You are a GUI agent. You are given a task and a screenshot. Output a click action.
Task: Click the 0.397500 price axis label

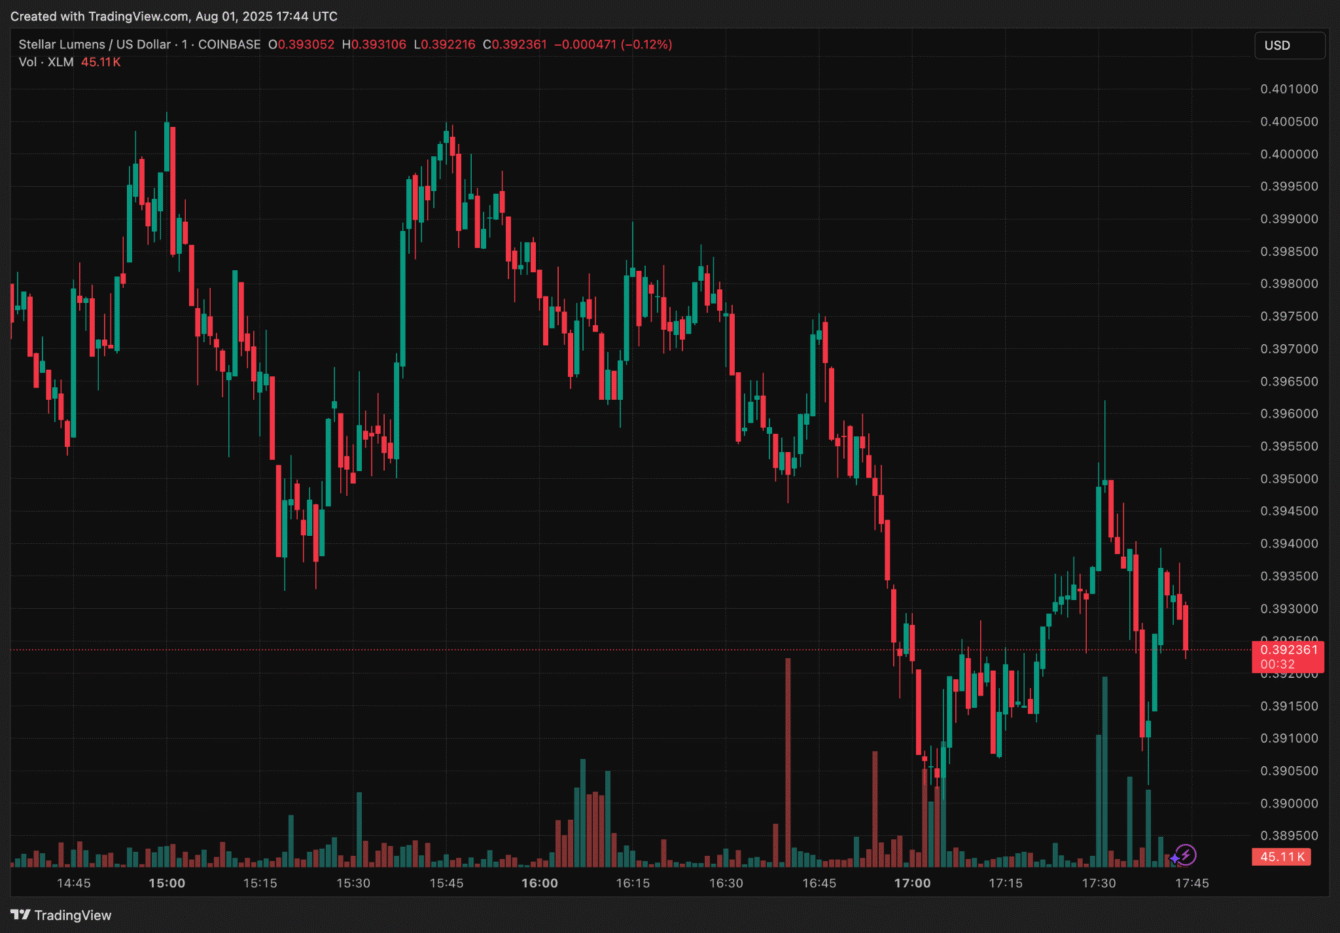point(1289,317)
